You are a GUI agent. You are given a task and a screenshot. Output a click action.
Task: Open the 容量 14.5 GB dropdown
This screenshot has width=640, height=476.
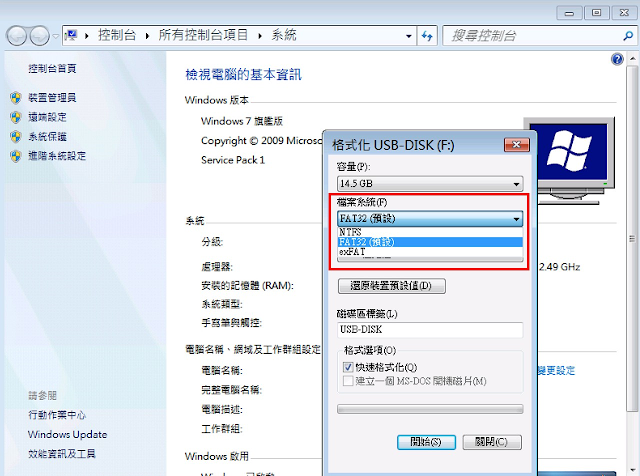(x=430, y=184)
